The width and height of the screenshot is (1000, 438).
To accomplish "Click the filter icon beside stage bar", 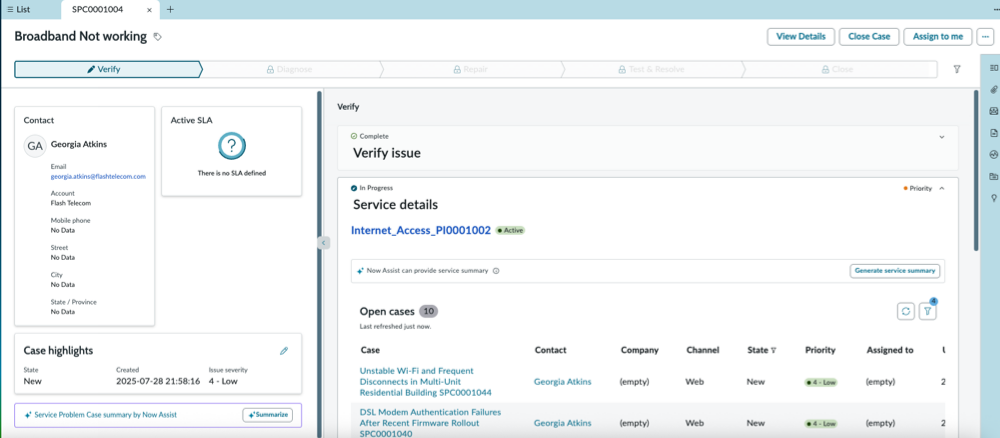I will click(x=957, y=69).
